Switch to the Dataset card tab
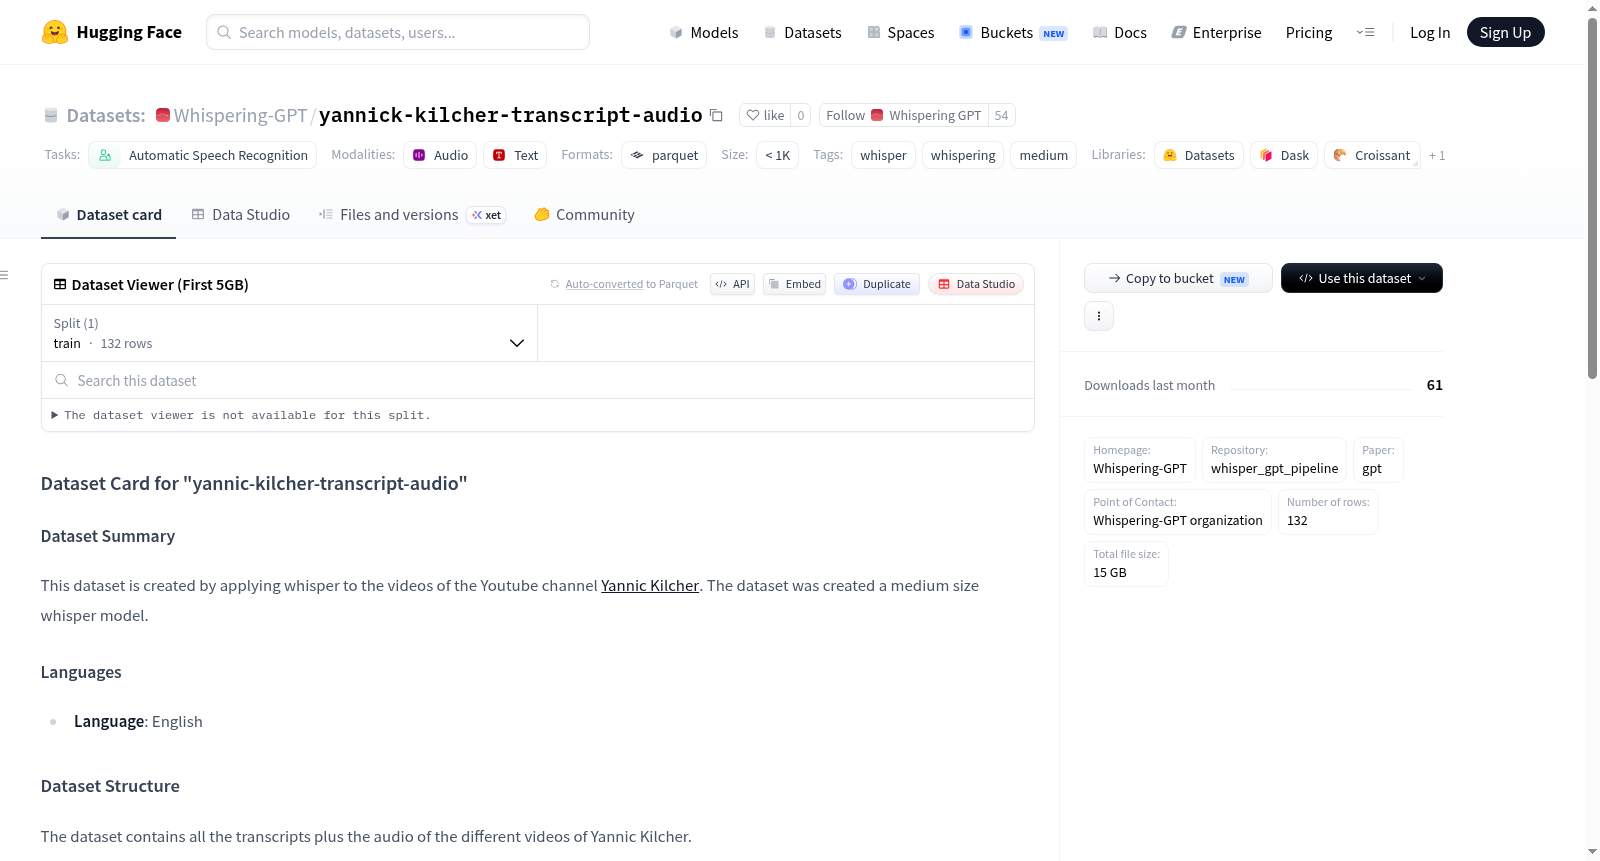The image size is (1600, 861). [108, 214]
